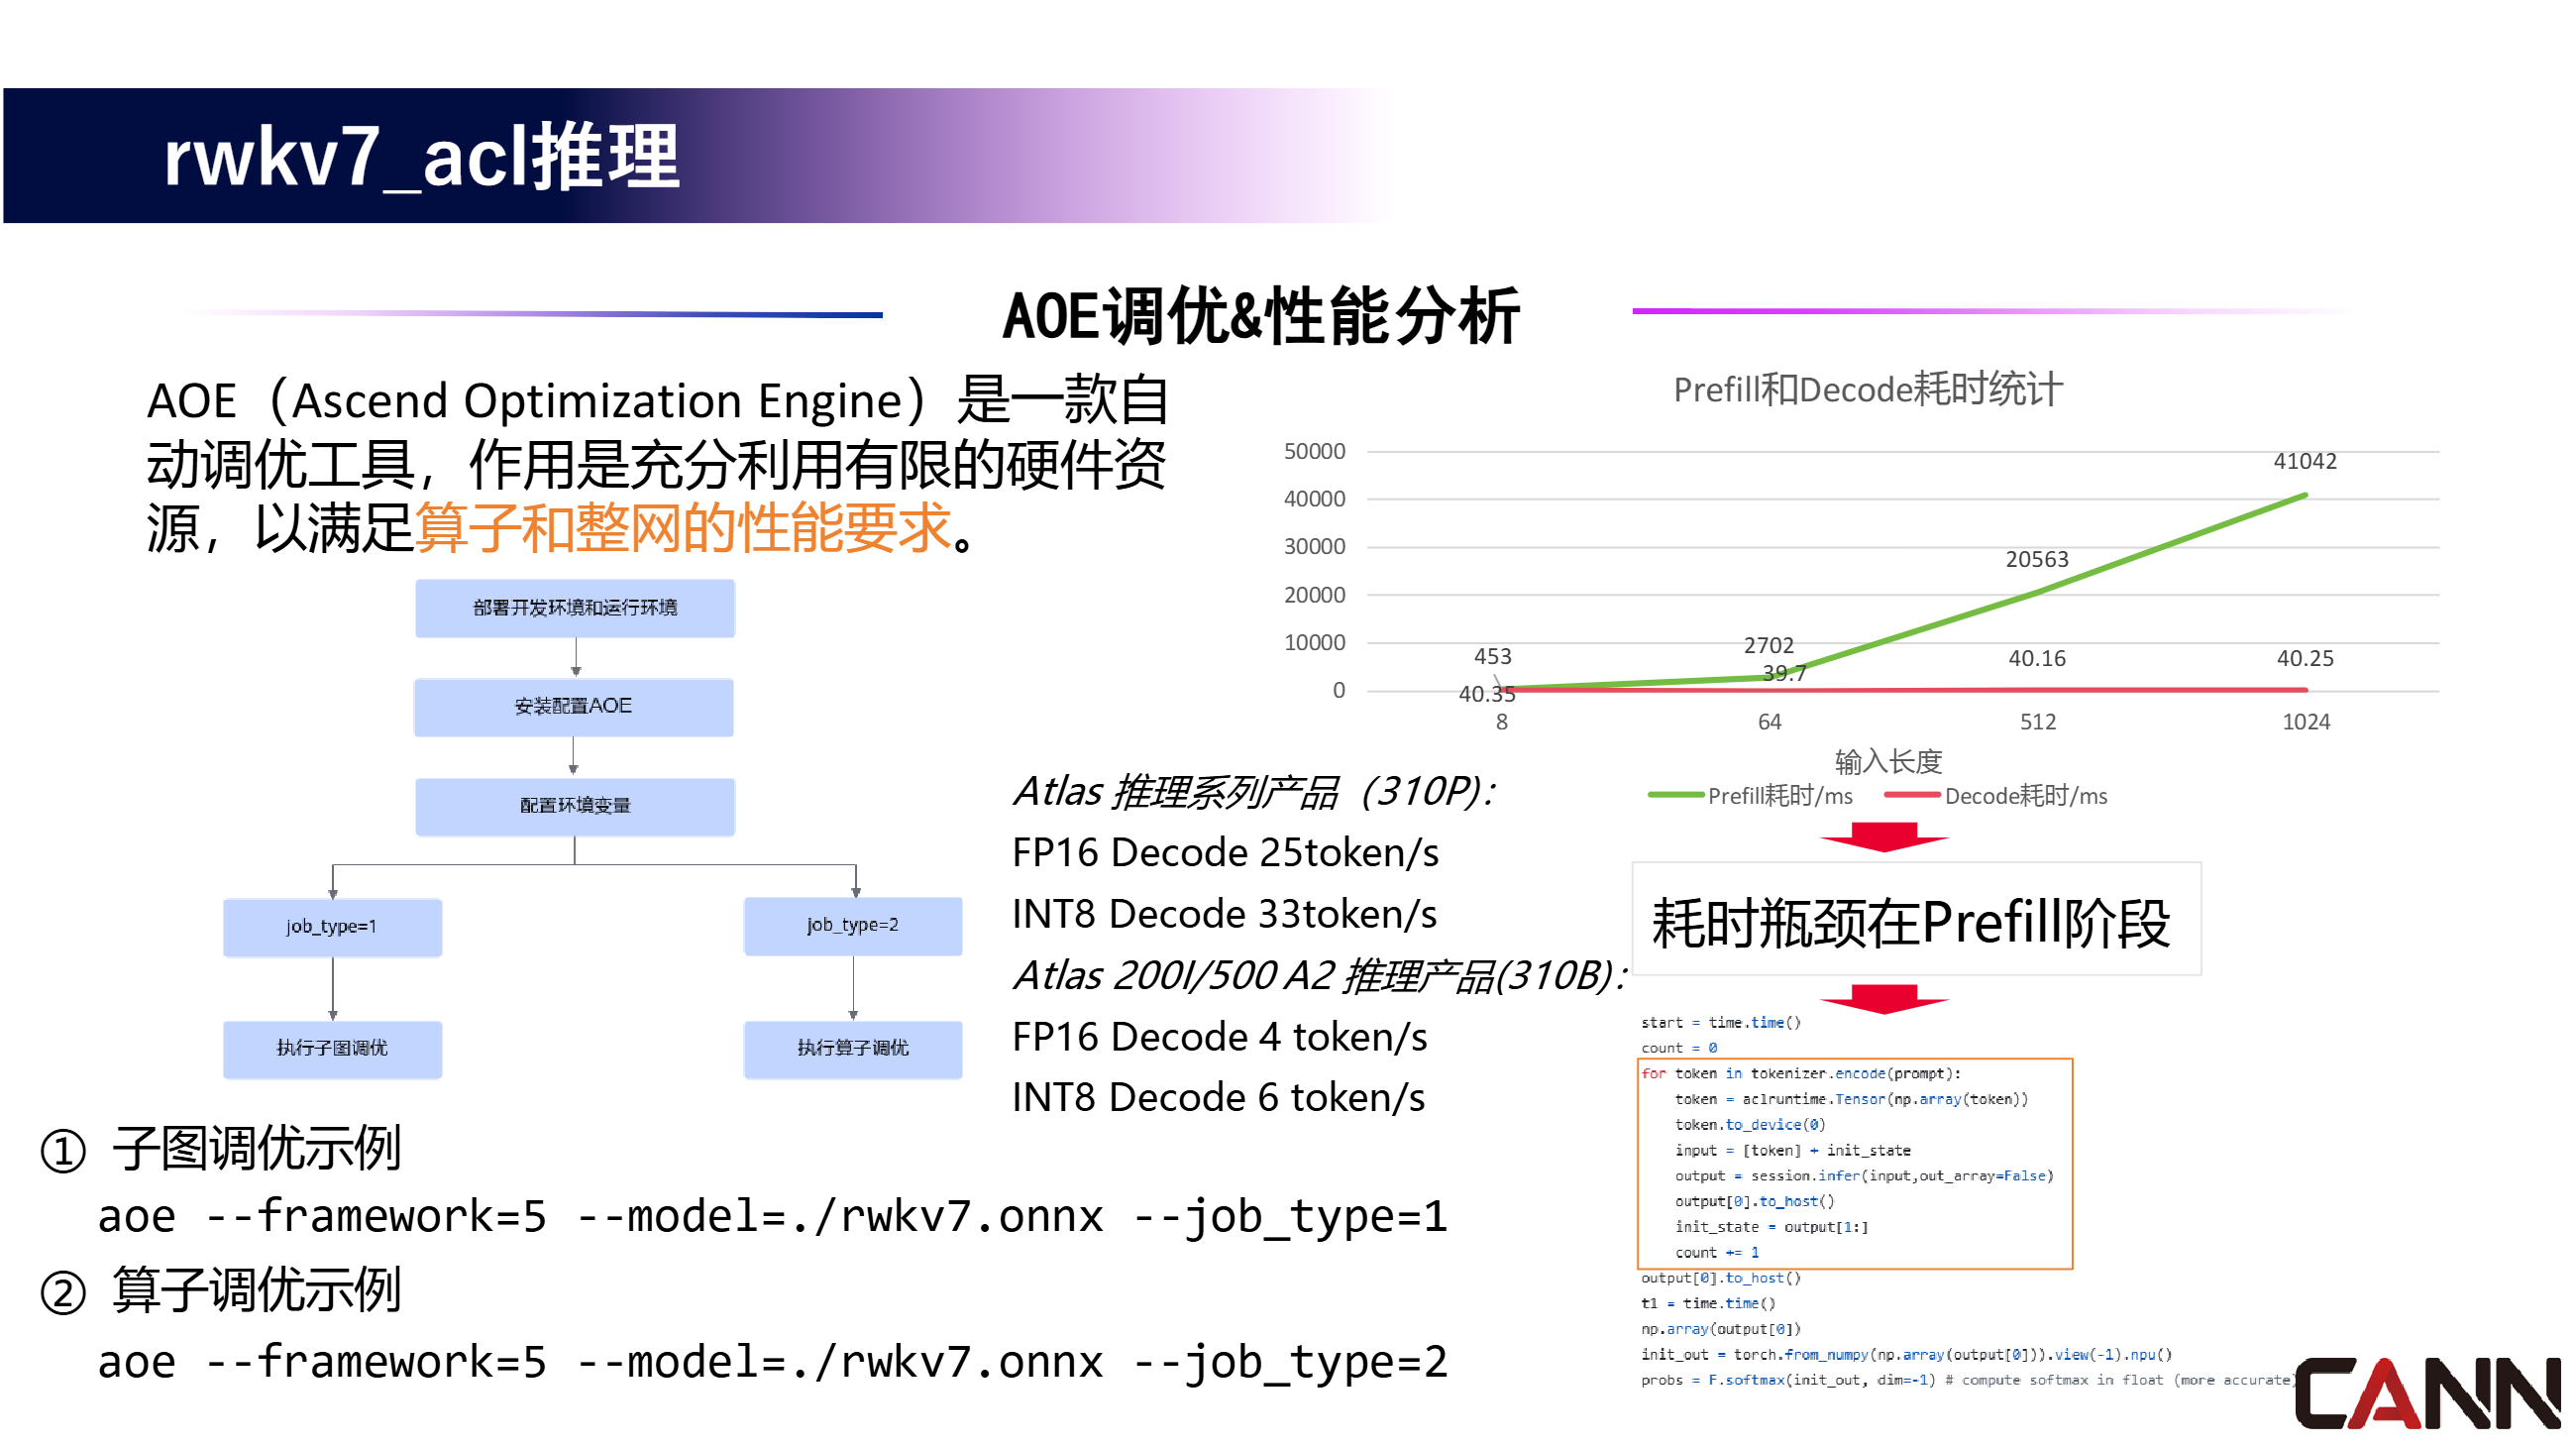Click the 41042 data label on chart
Viewport: 2576px width, 1449px height.
click(x=2305, y=461)
